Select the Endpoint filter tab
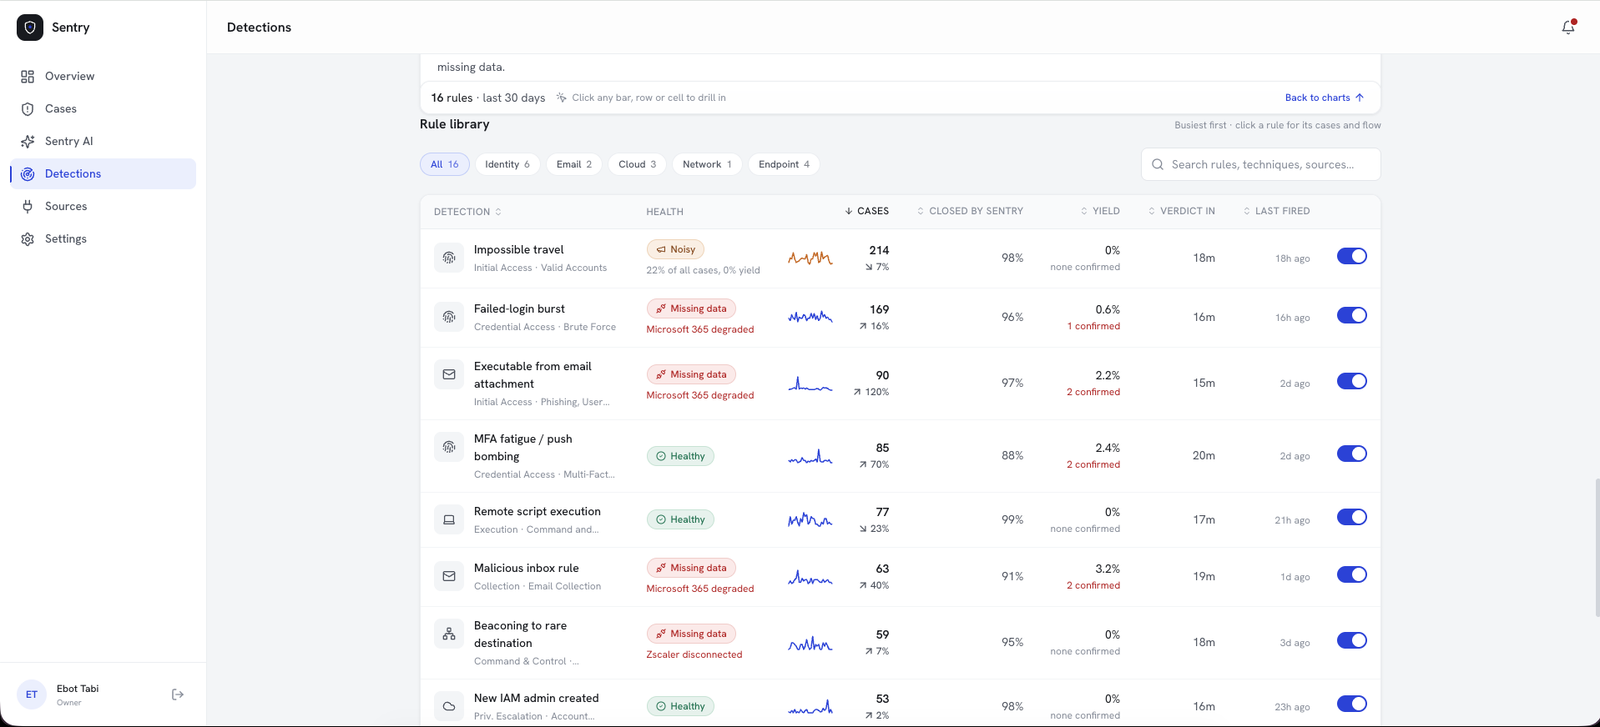Viewport: 1600px width, 727px height. coord(784,164)
